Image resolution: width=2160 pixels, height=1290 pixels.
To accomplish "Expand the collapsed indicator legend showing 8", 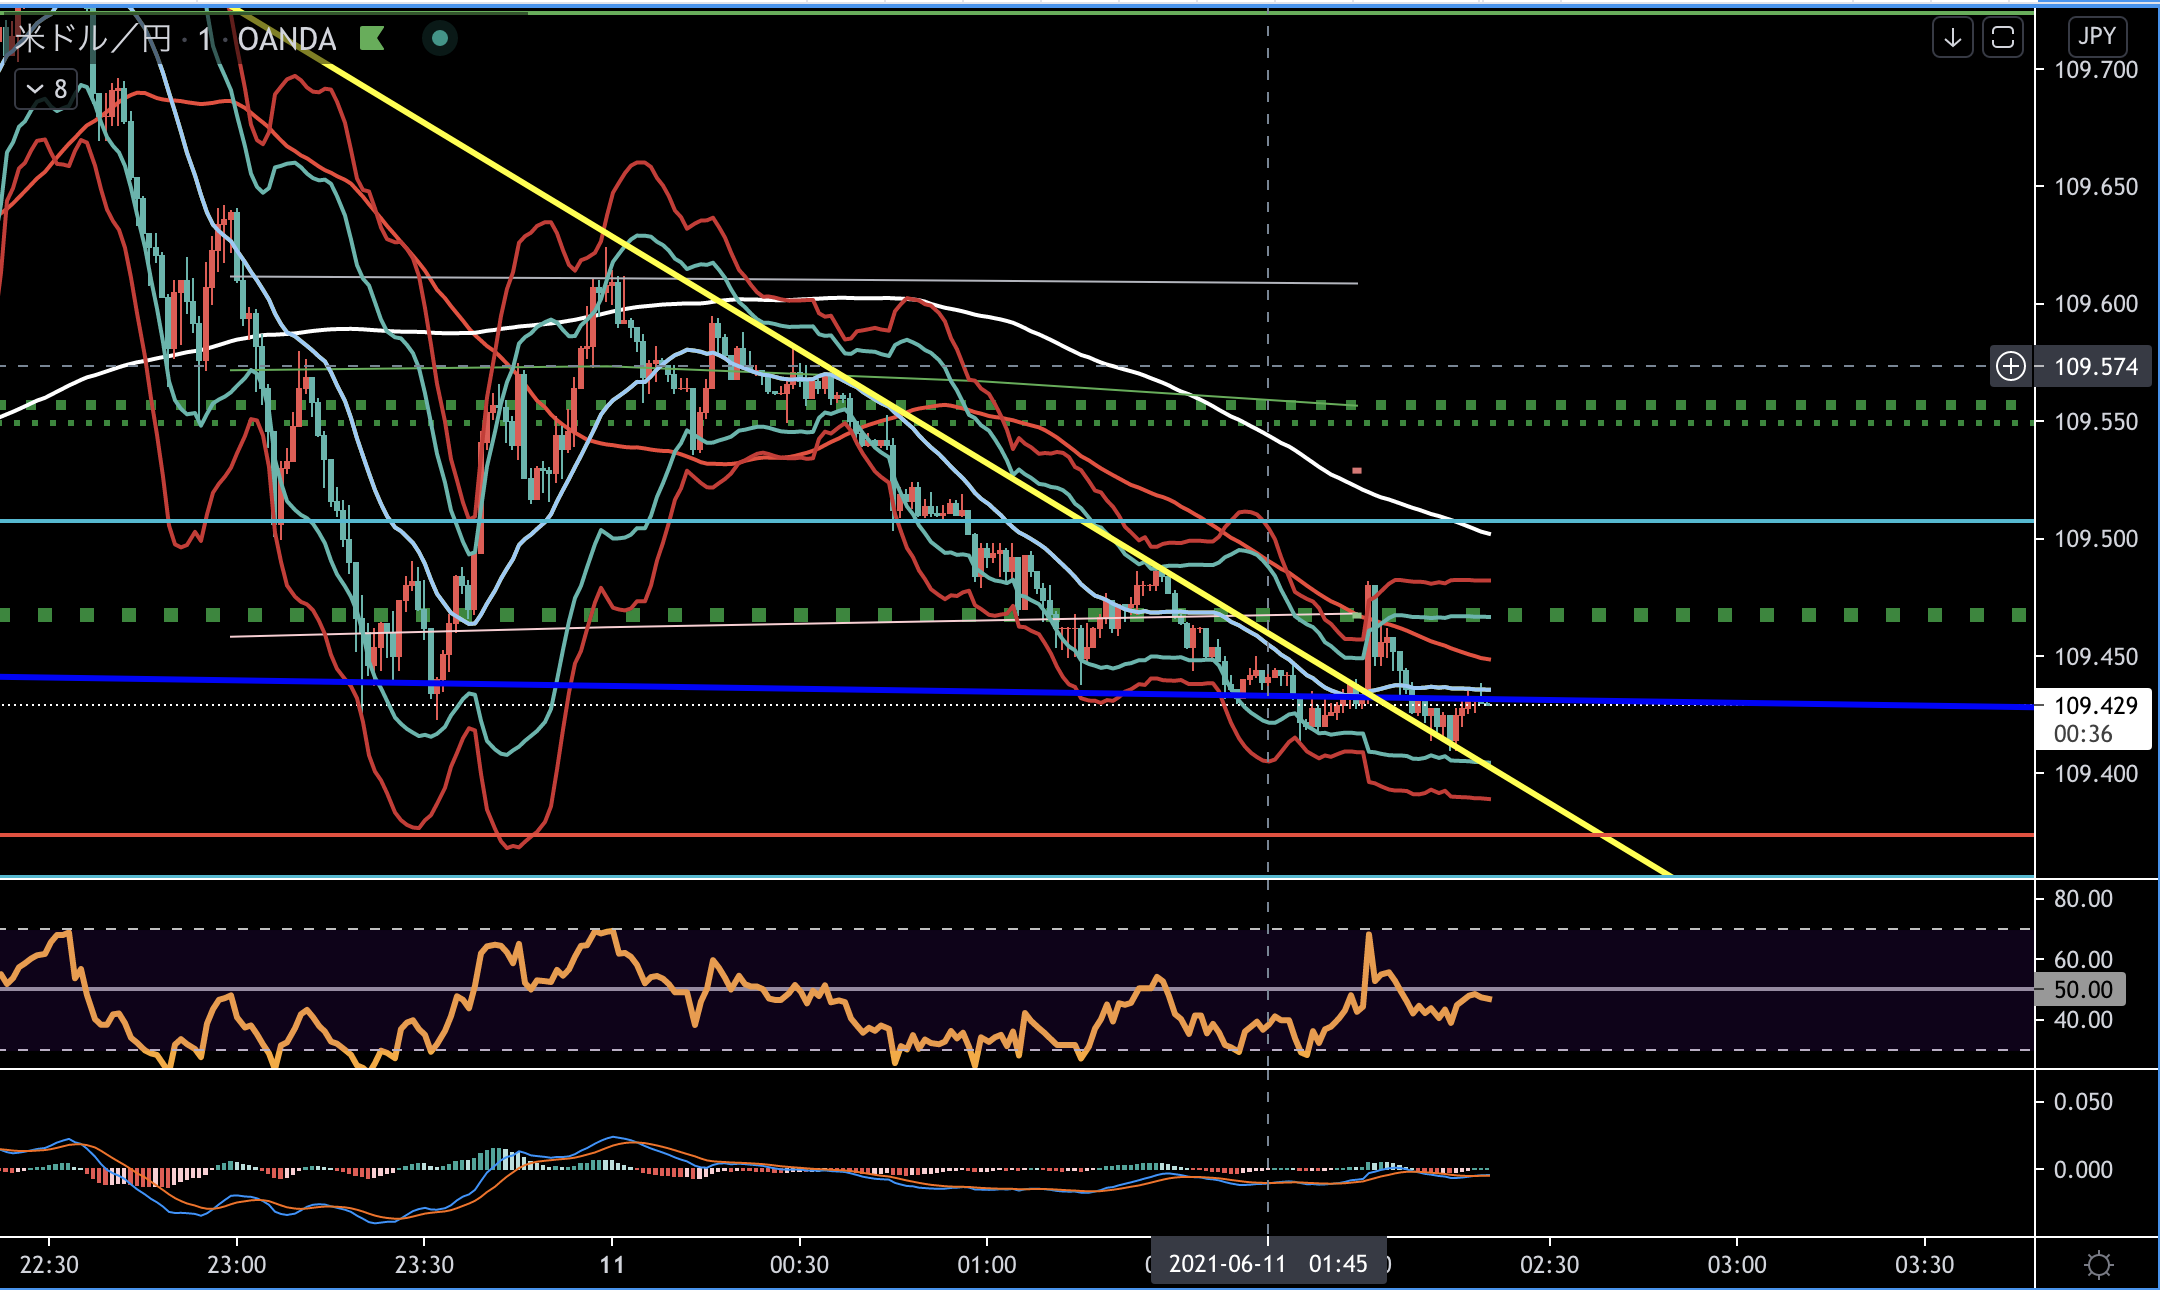I will click(46, 89).
